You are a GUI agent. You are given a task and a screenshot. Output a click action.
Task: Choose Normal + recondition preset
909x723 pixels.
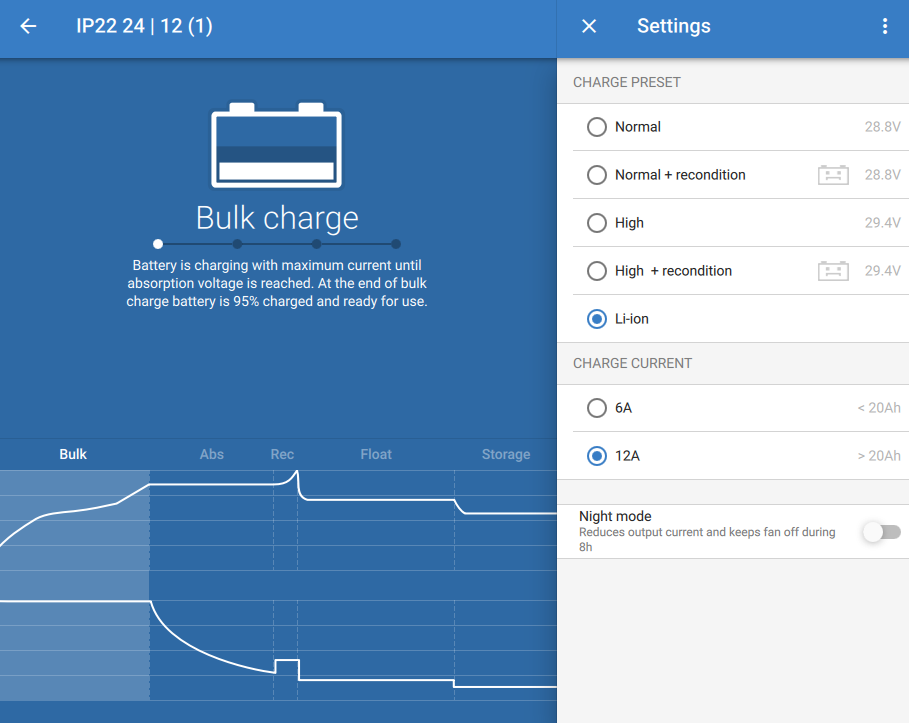click(597, 175)
